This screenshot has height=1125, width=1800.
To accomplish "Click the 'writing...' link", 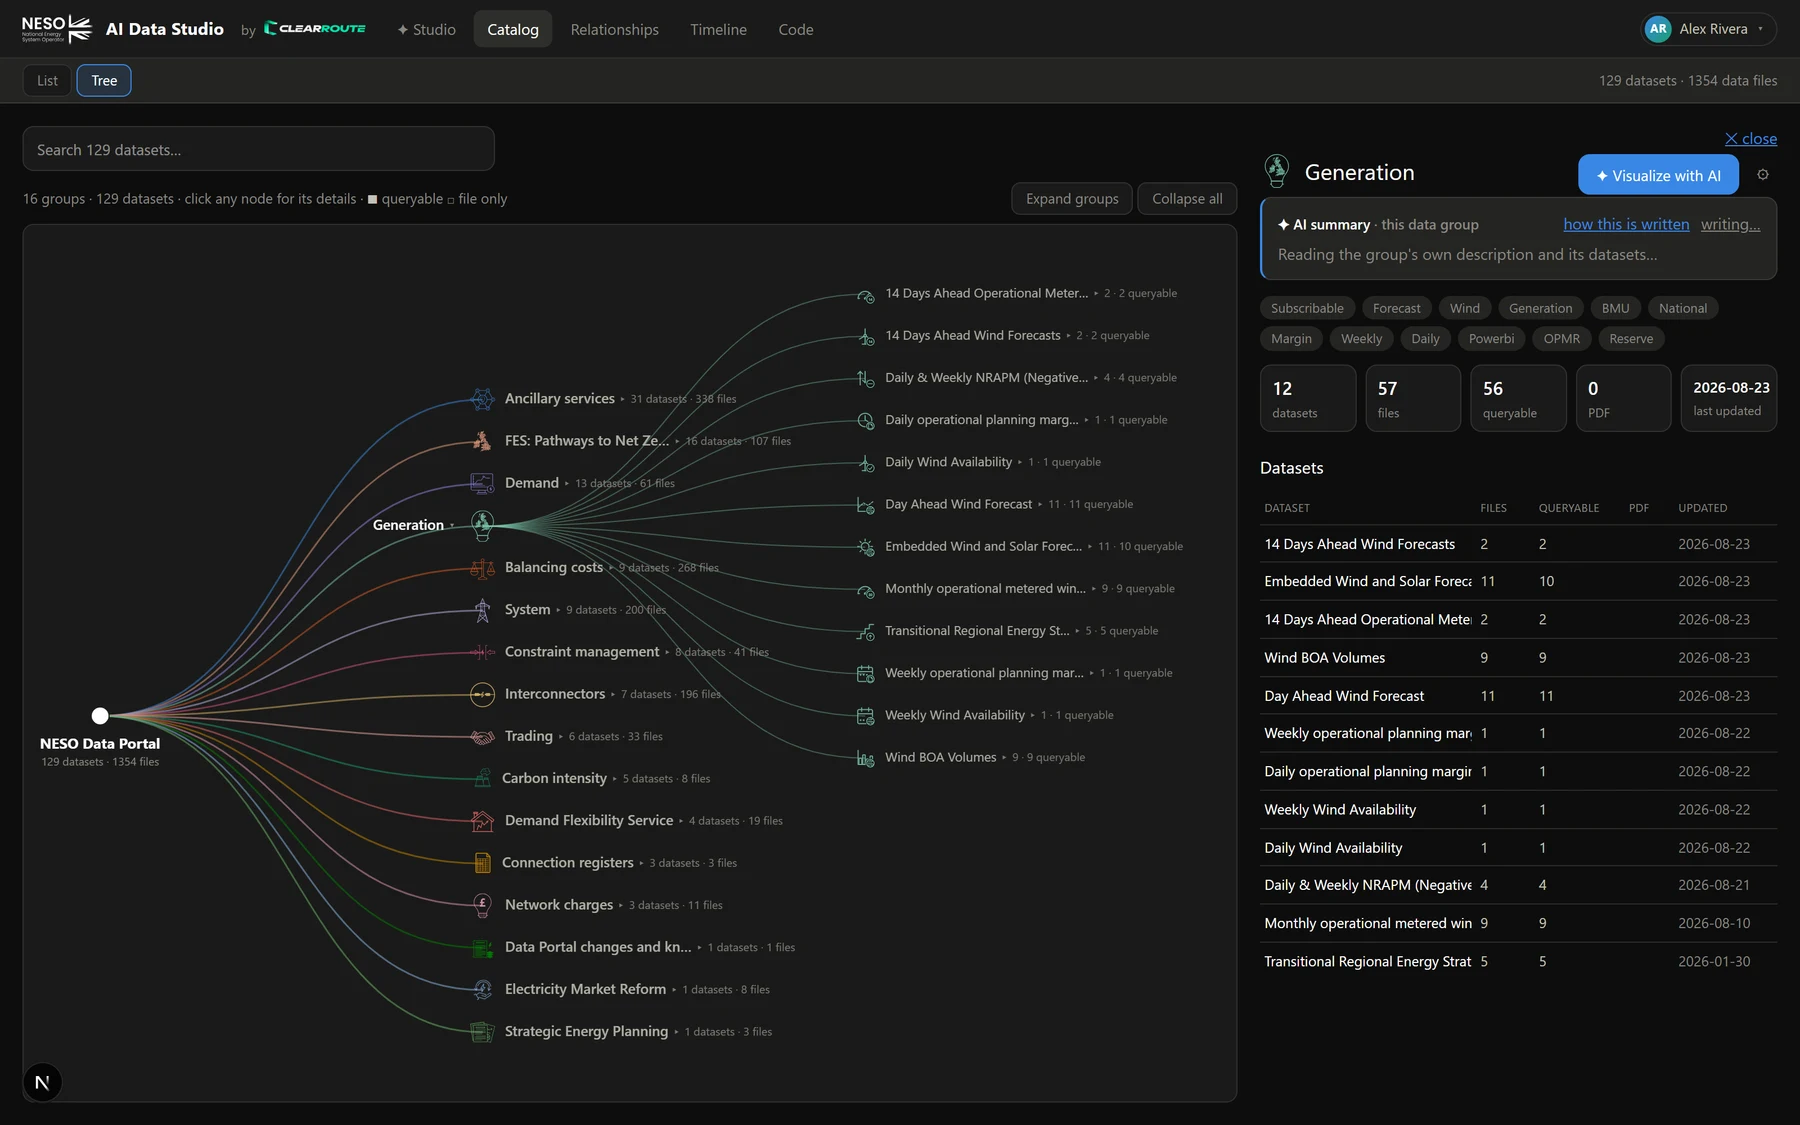I will [x=1730, y=225].
